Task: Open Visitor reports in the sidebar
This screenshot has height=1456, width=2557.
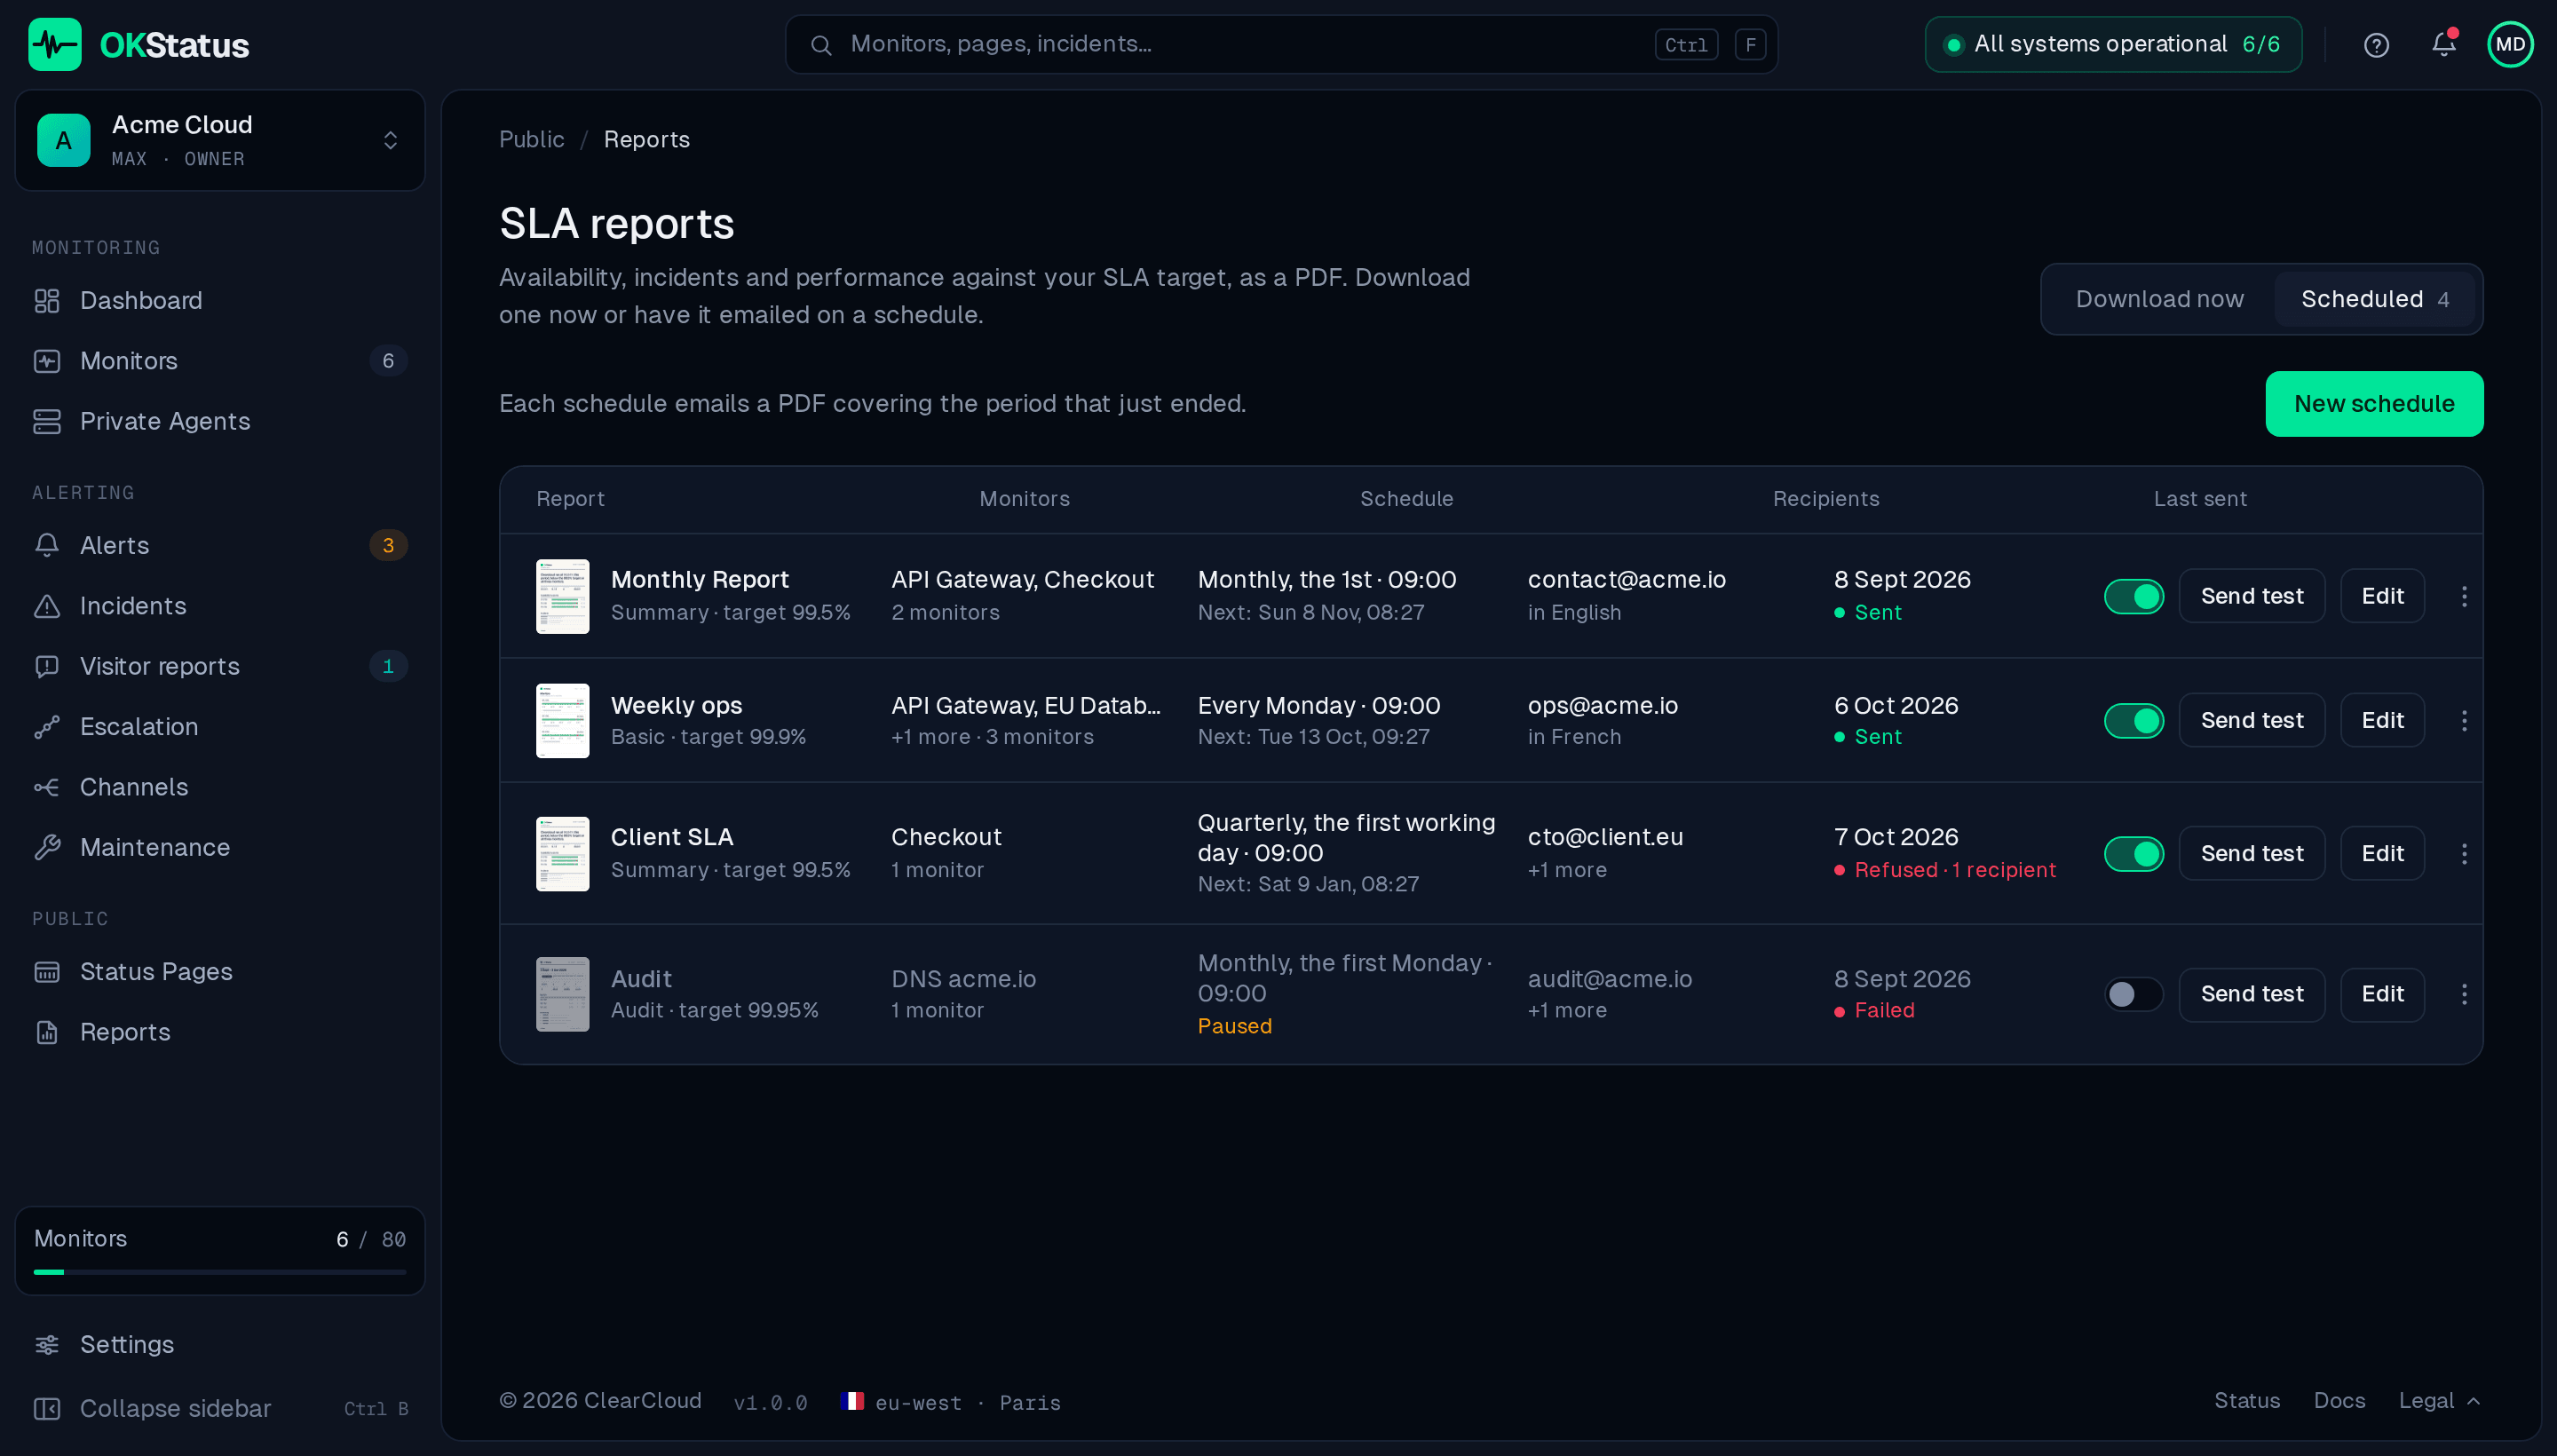Action: tap(220, 666)
